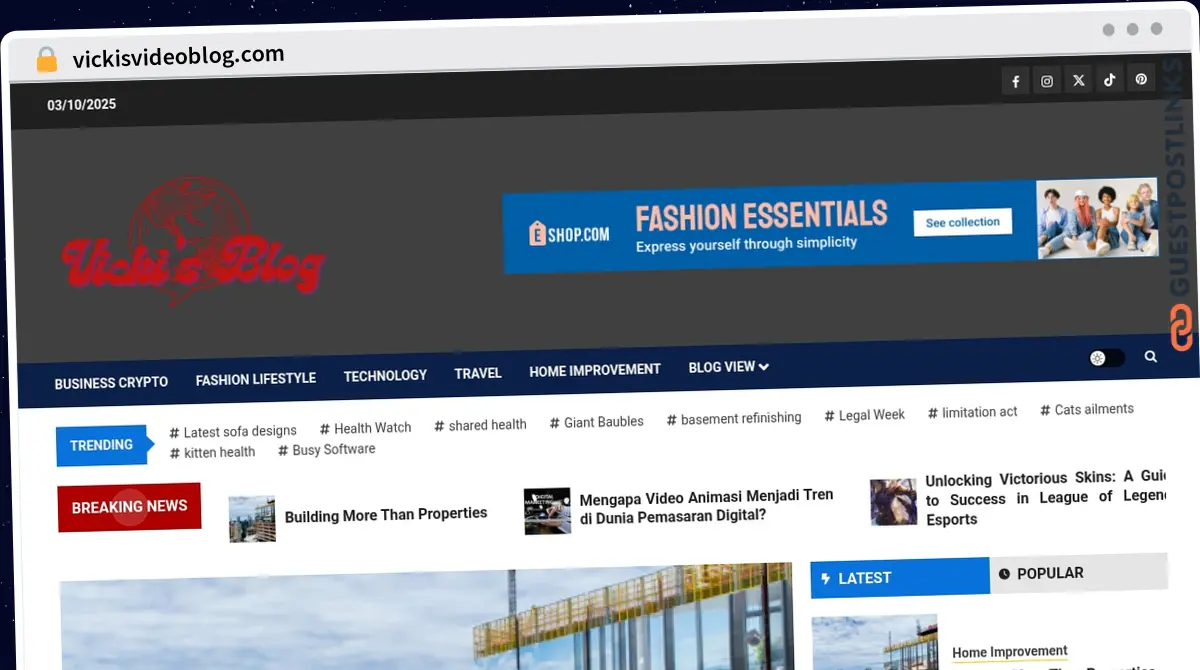Open Fashion Lifestyle menu item
1200x670 pixels.
pyautogui.click(x=256, y=379)
